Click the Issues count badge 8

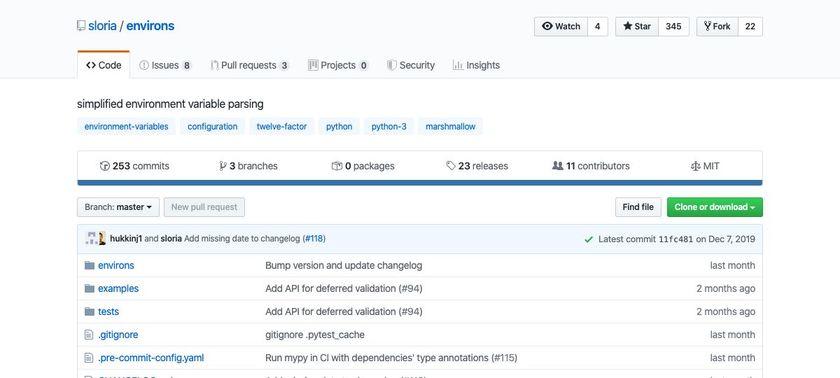tap(186, 66)
